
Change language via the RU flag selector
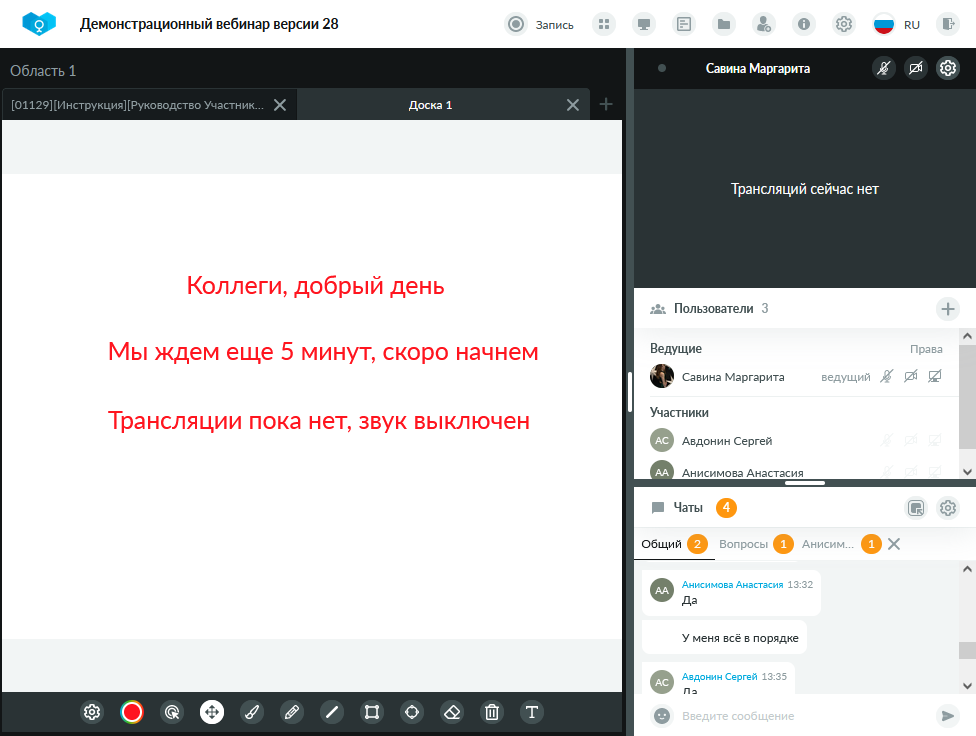pyautogui.click(x=896, y=24)
